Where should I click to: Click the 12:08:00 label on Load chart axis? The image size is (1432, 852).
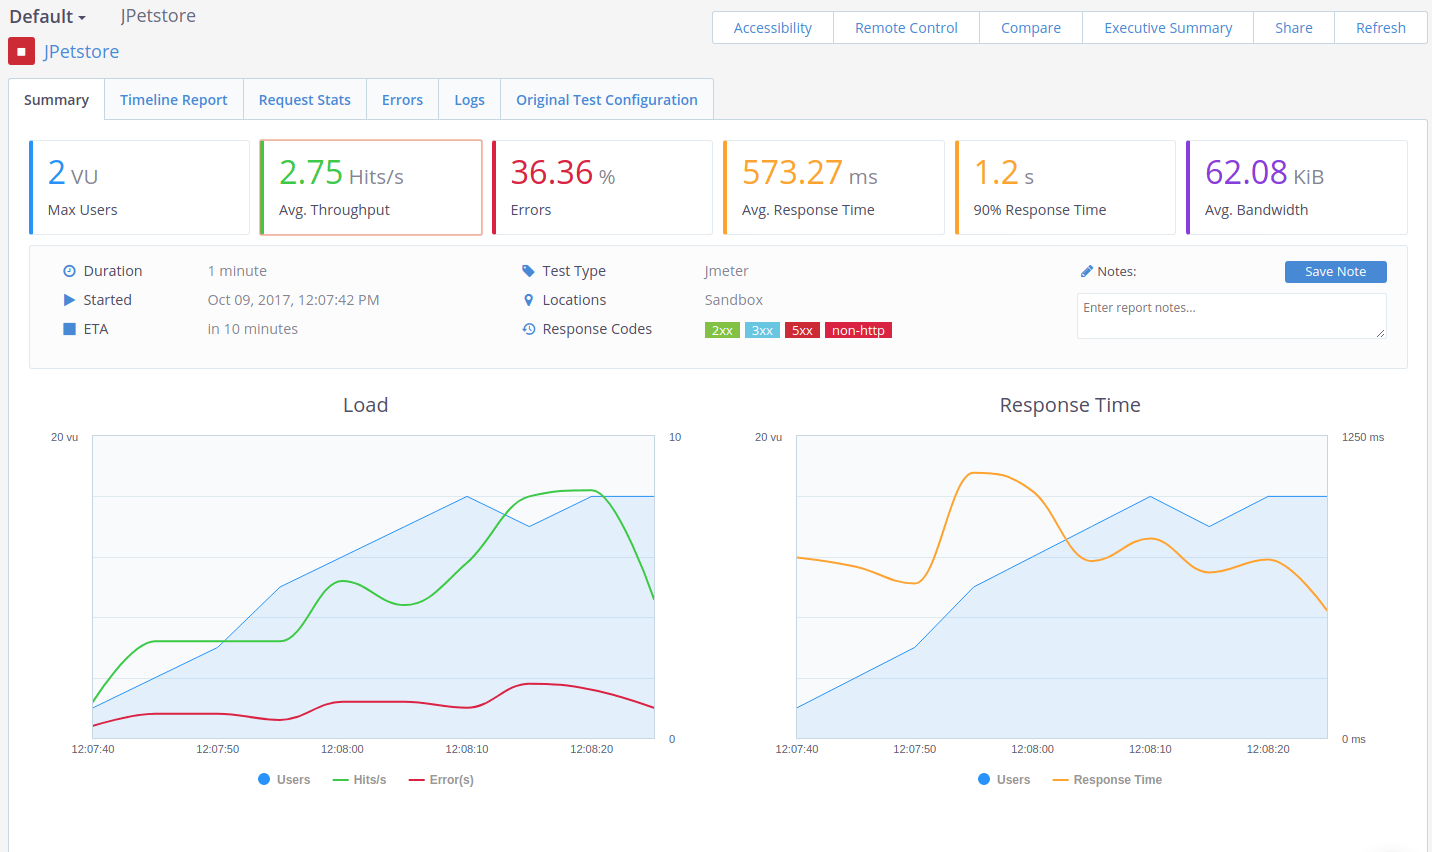coord(342,749)
